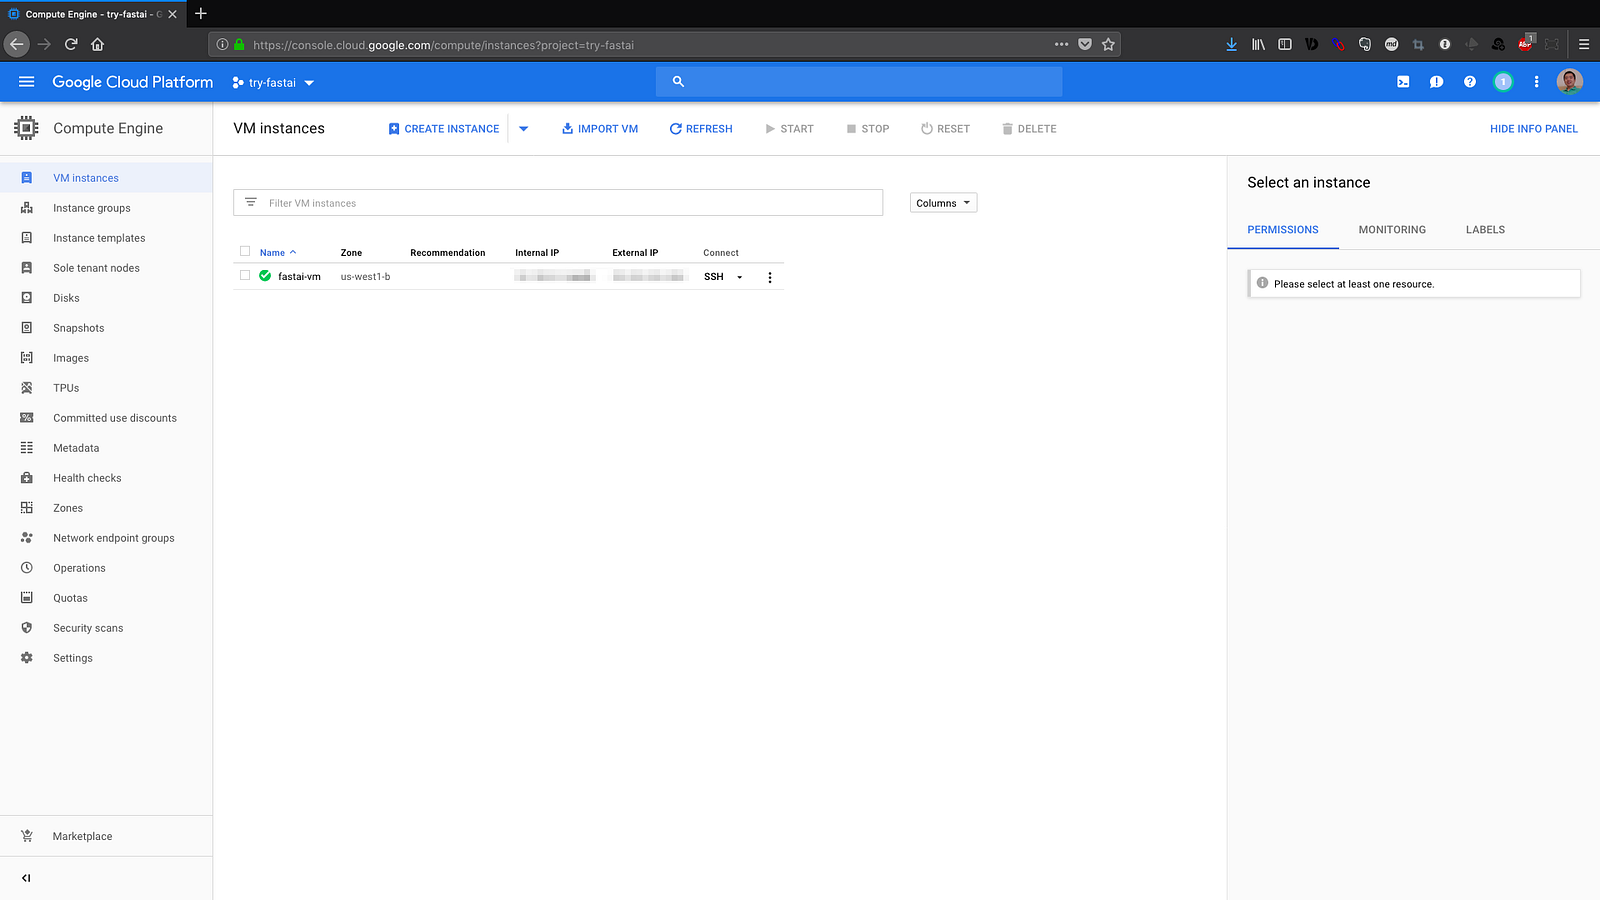
Task: Open the help question mark icon
Action: coord(1470,82)
